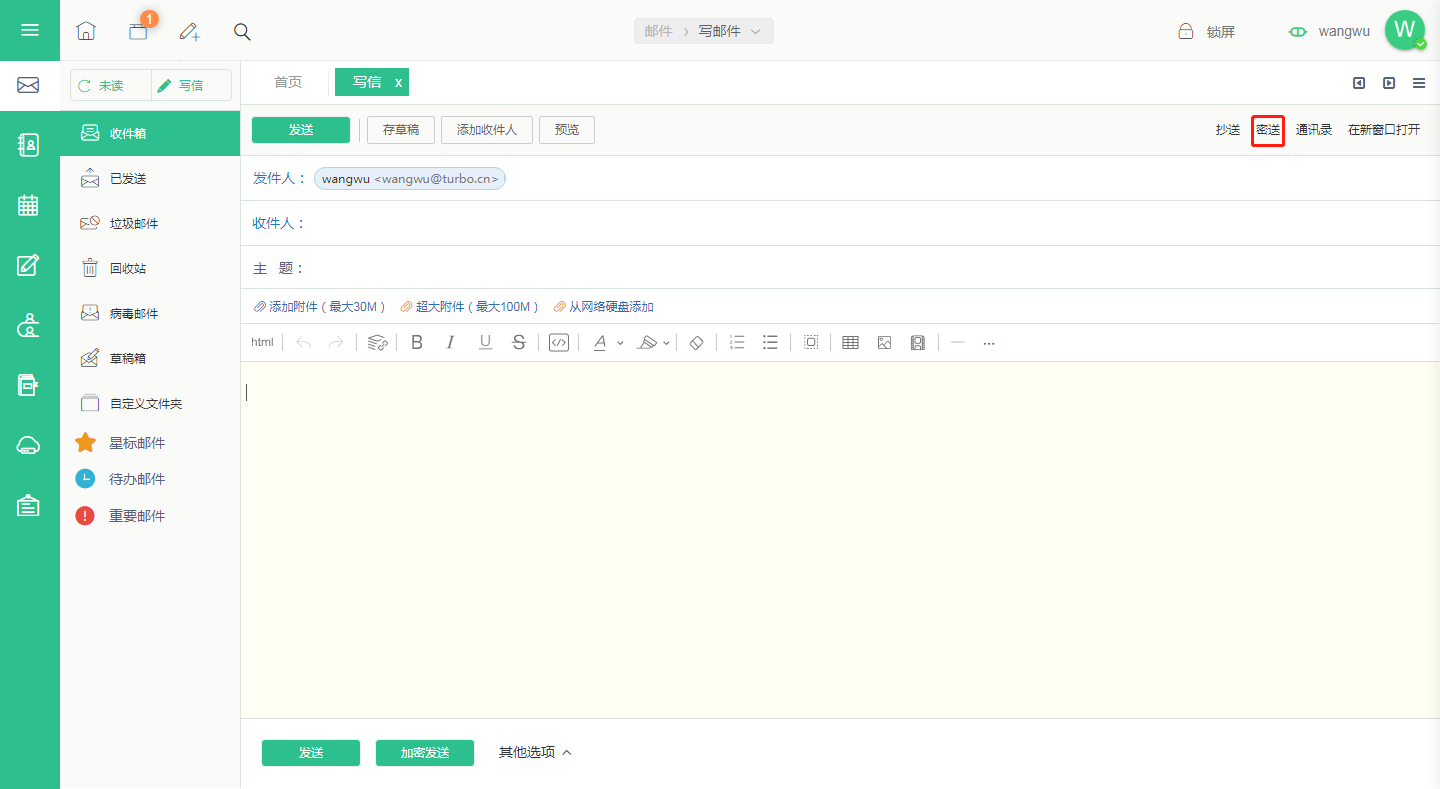Toggle the 抄送 CC field
The height and width of the screenshot is (789, 1440).
(x=1228, y=130)
